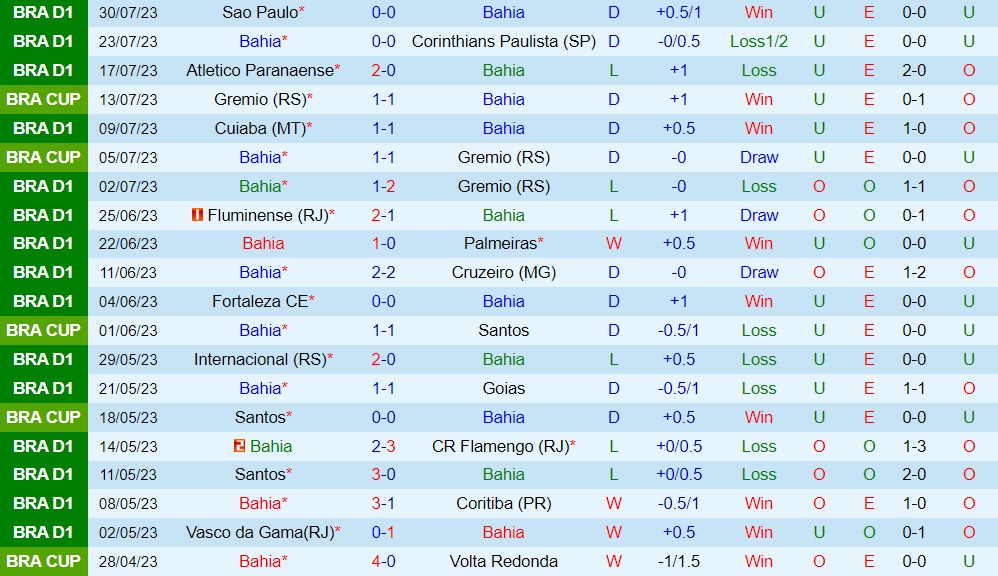Click the Loss1/2 result in the Corinthians row

tap(759, 41)
